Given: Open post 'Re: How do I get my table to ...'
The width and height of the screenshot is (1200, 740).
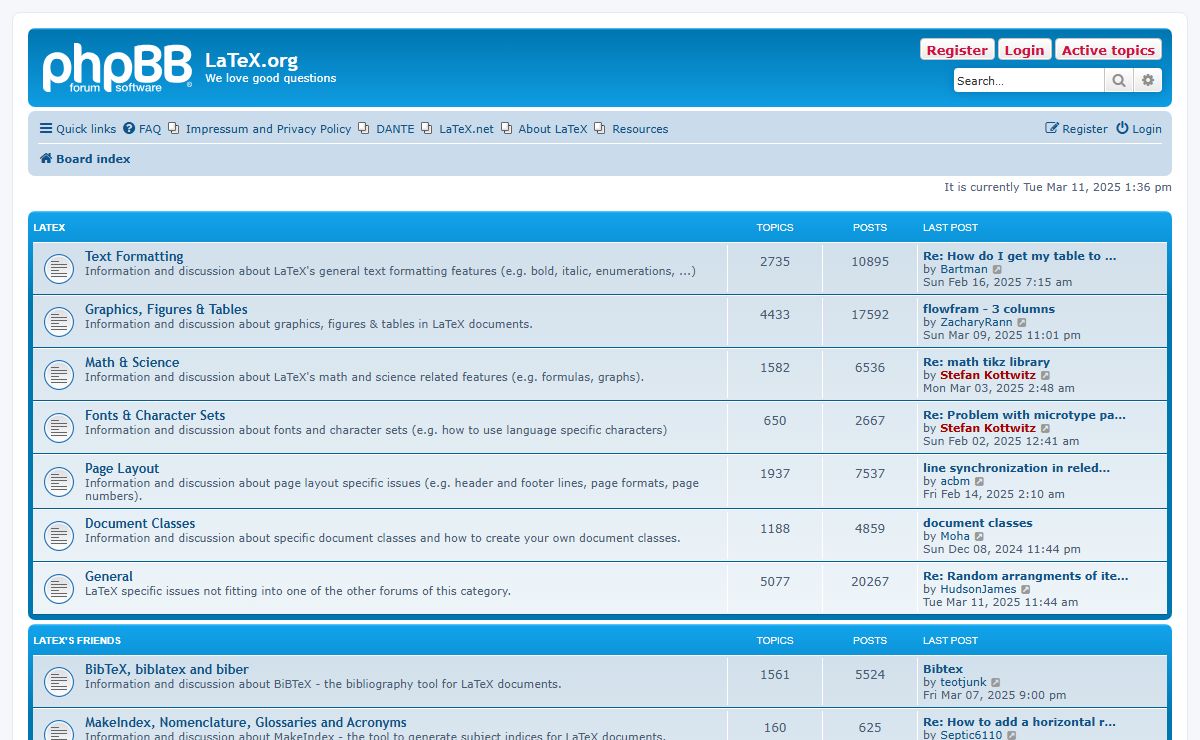Looking at the screenshot, I should click(x=1020, y=256).
